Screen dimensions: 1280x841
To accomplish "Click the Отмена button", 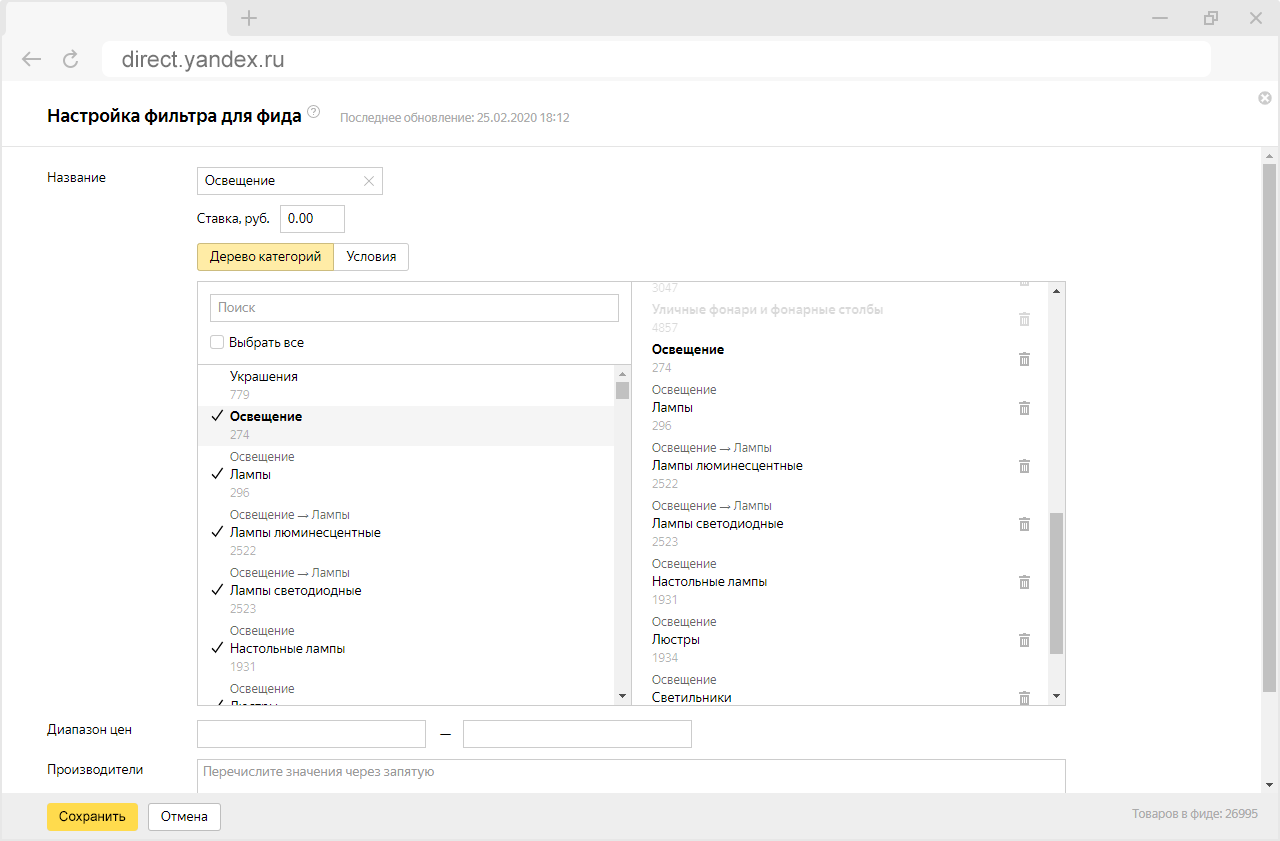I will click(x=184, y=817).
